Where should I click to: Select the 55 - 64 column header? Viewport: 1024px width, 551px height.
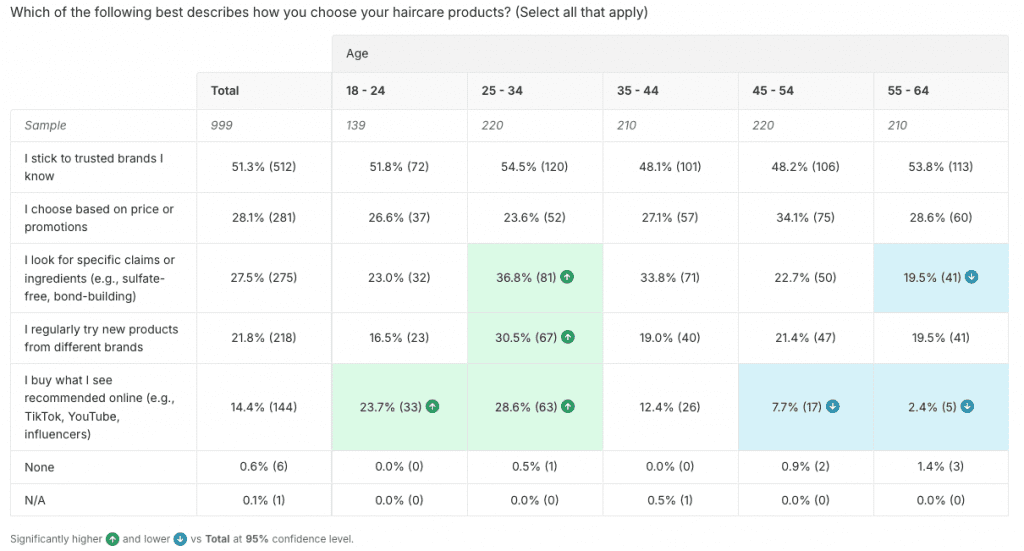[908, 91]
